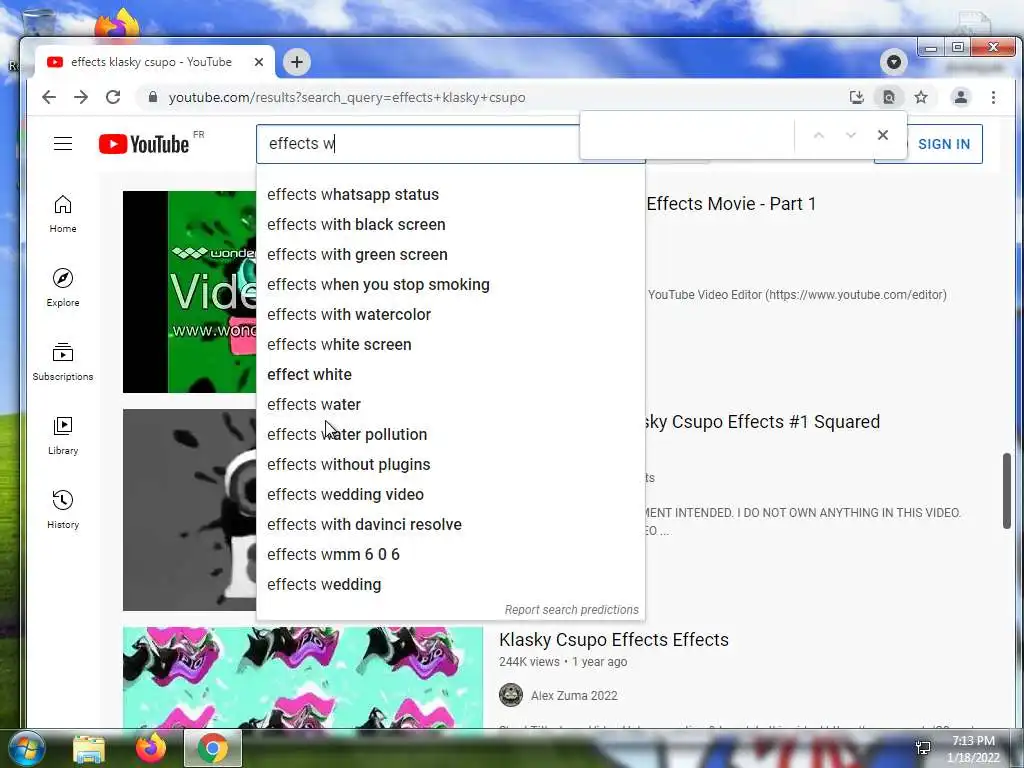Close the find bar

tap(882, 135)
